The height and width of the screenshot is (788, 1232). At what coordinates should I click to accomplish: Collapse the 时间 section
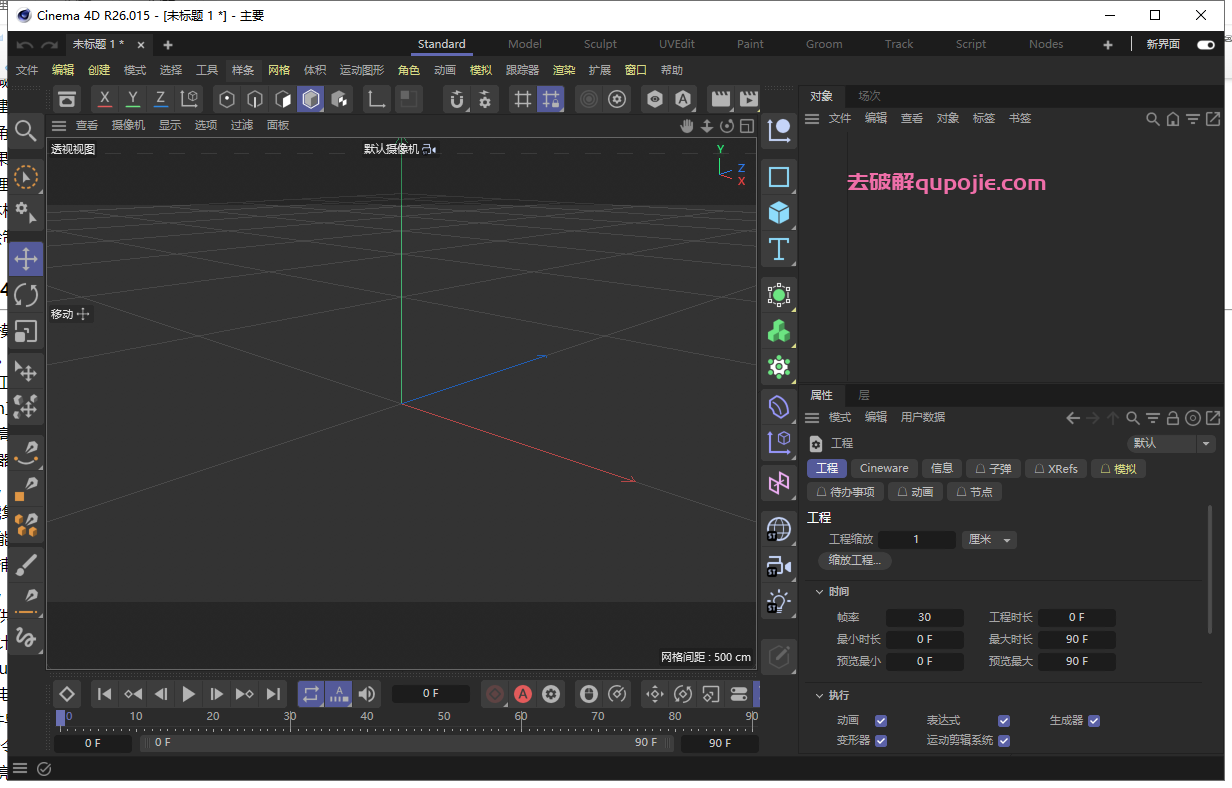click(x=820, y=592)
